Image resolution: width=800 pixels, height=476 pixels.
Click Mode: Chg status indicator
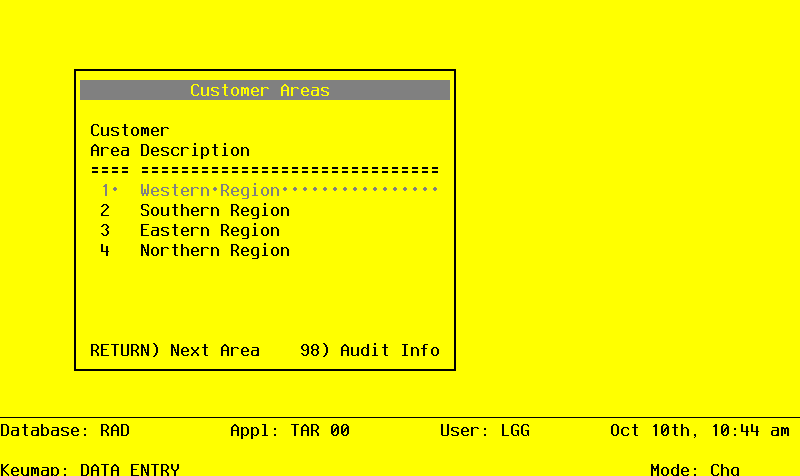pos(695,469)
